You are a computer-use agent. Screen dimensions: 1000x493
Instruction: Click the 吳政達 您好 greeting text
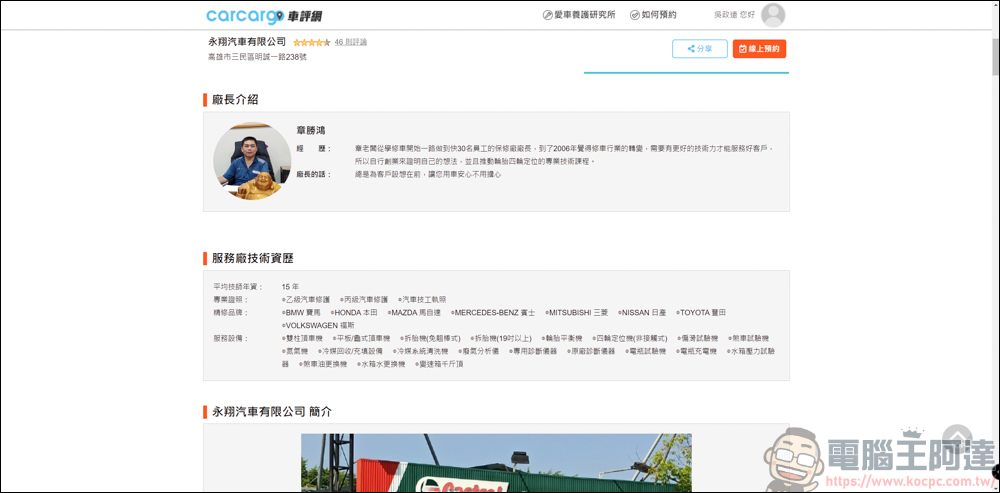[x=734, y=15]
